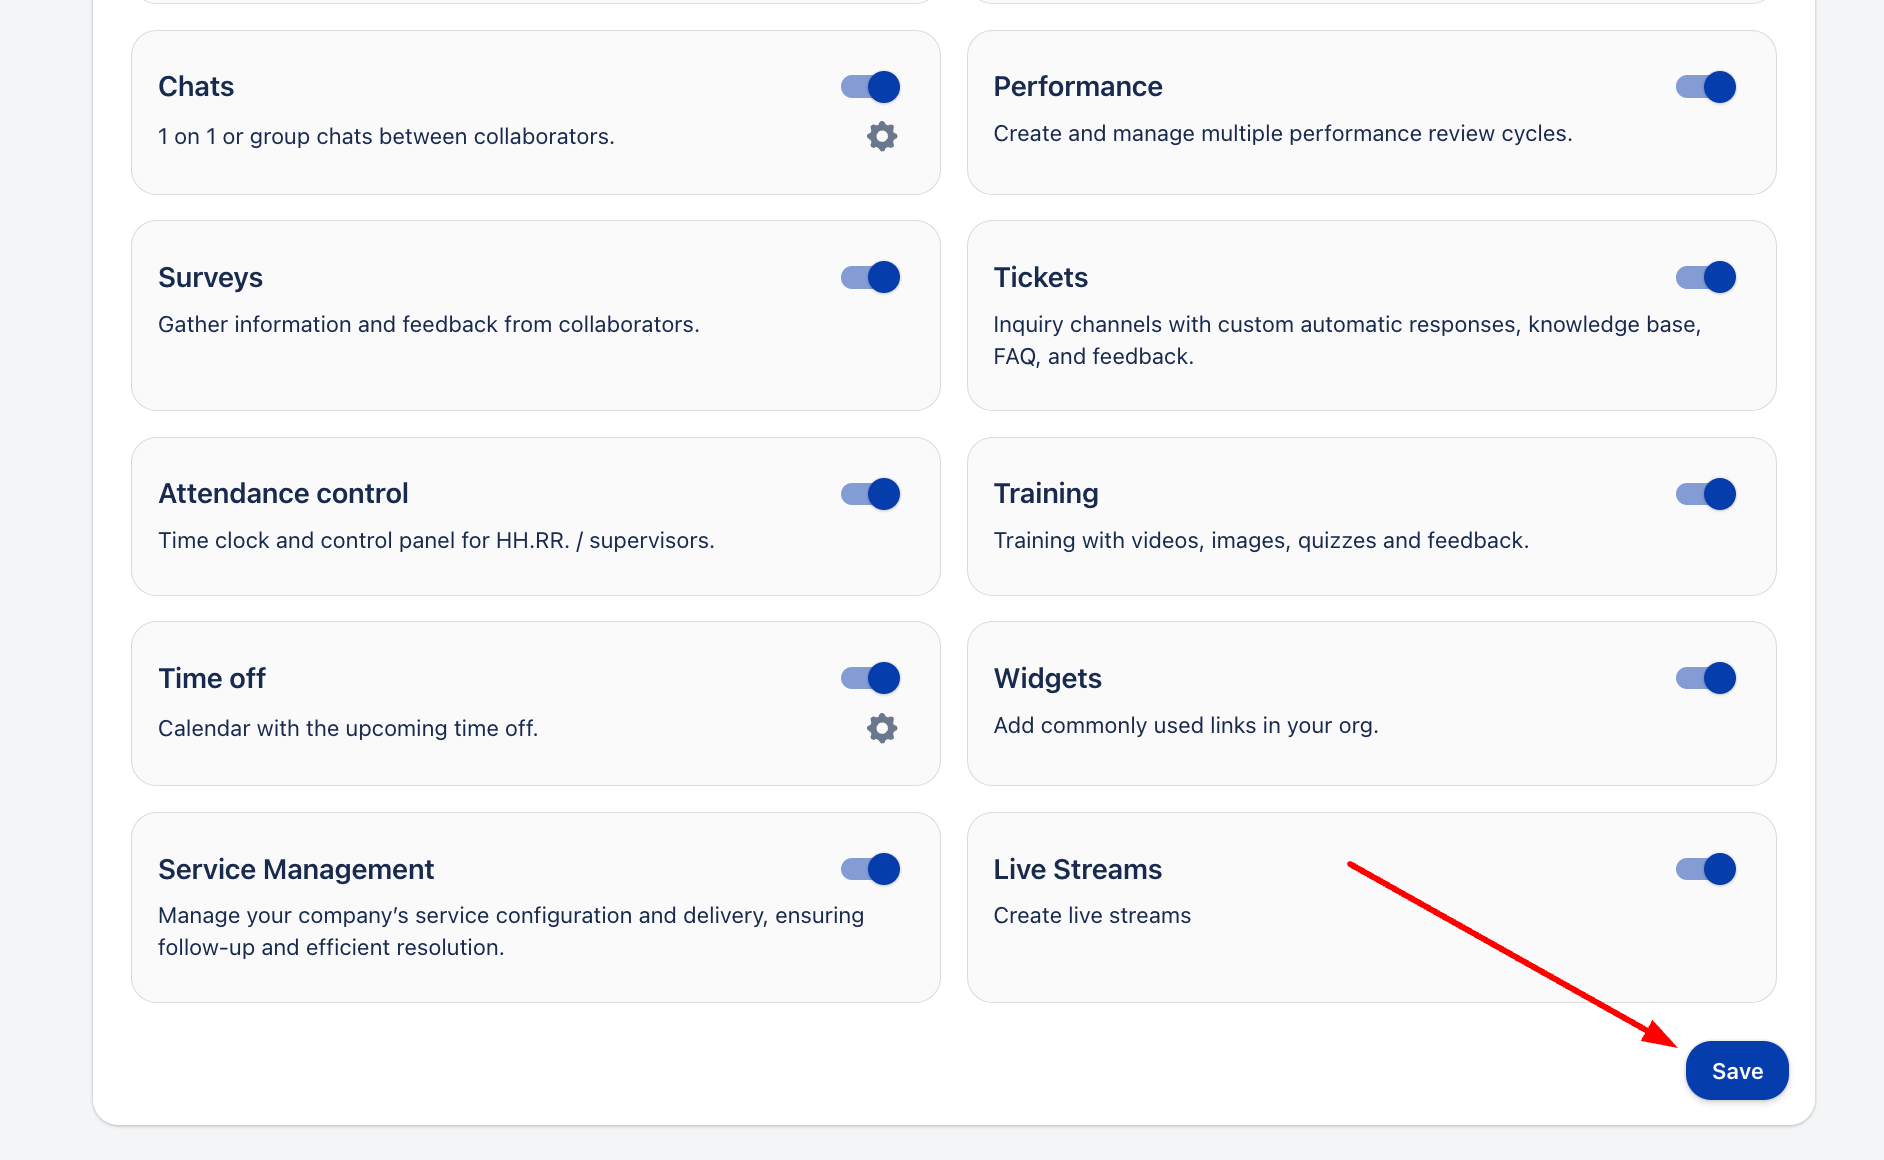Screen dimensions: 1884x1160
Task: Disable the Tickets toggle switch
Action: tap(1706, 277)
